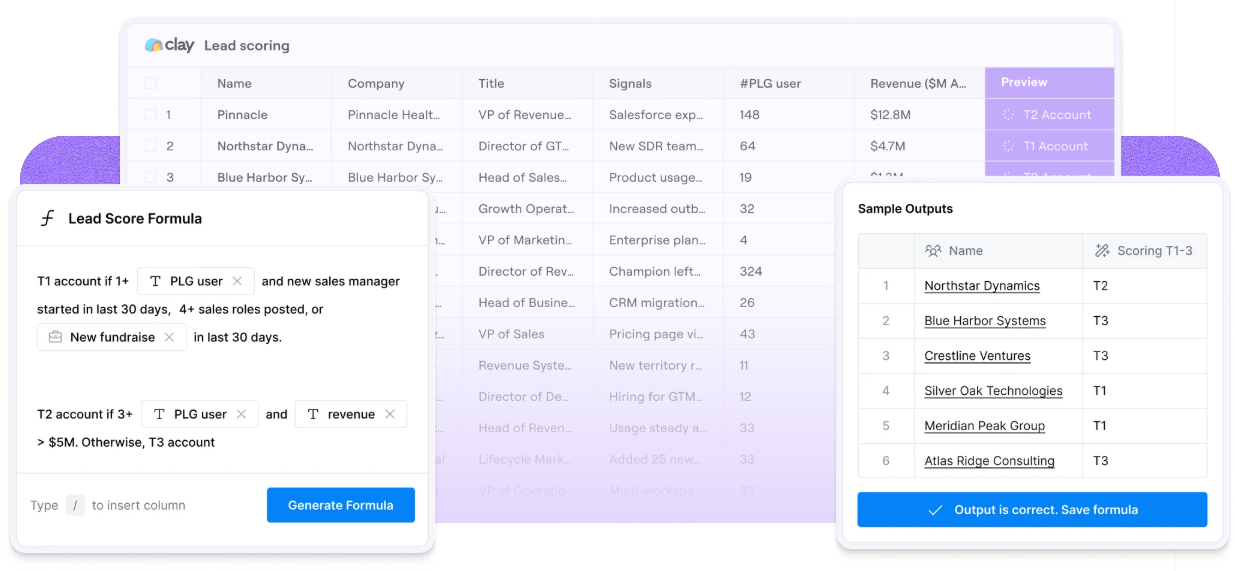This screenshot has height=571, width=1235.
Task: Click the Generate Formula button
Action: pos(341,505)
